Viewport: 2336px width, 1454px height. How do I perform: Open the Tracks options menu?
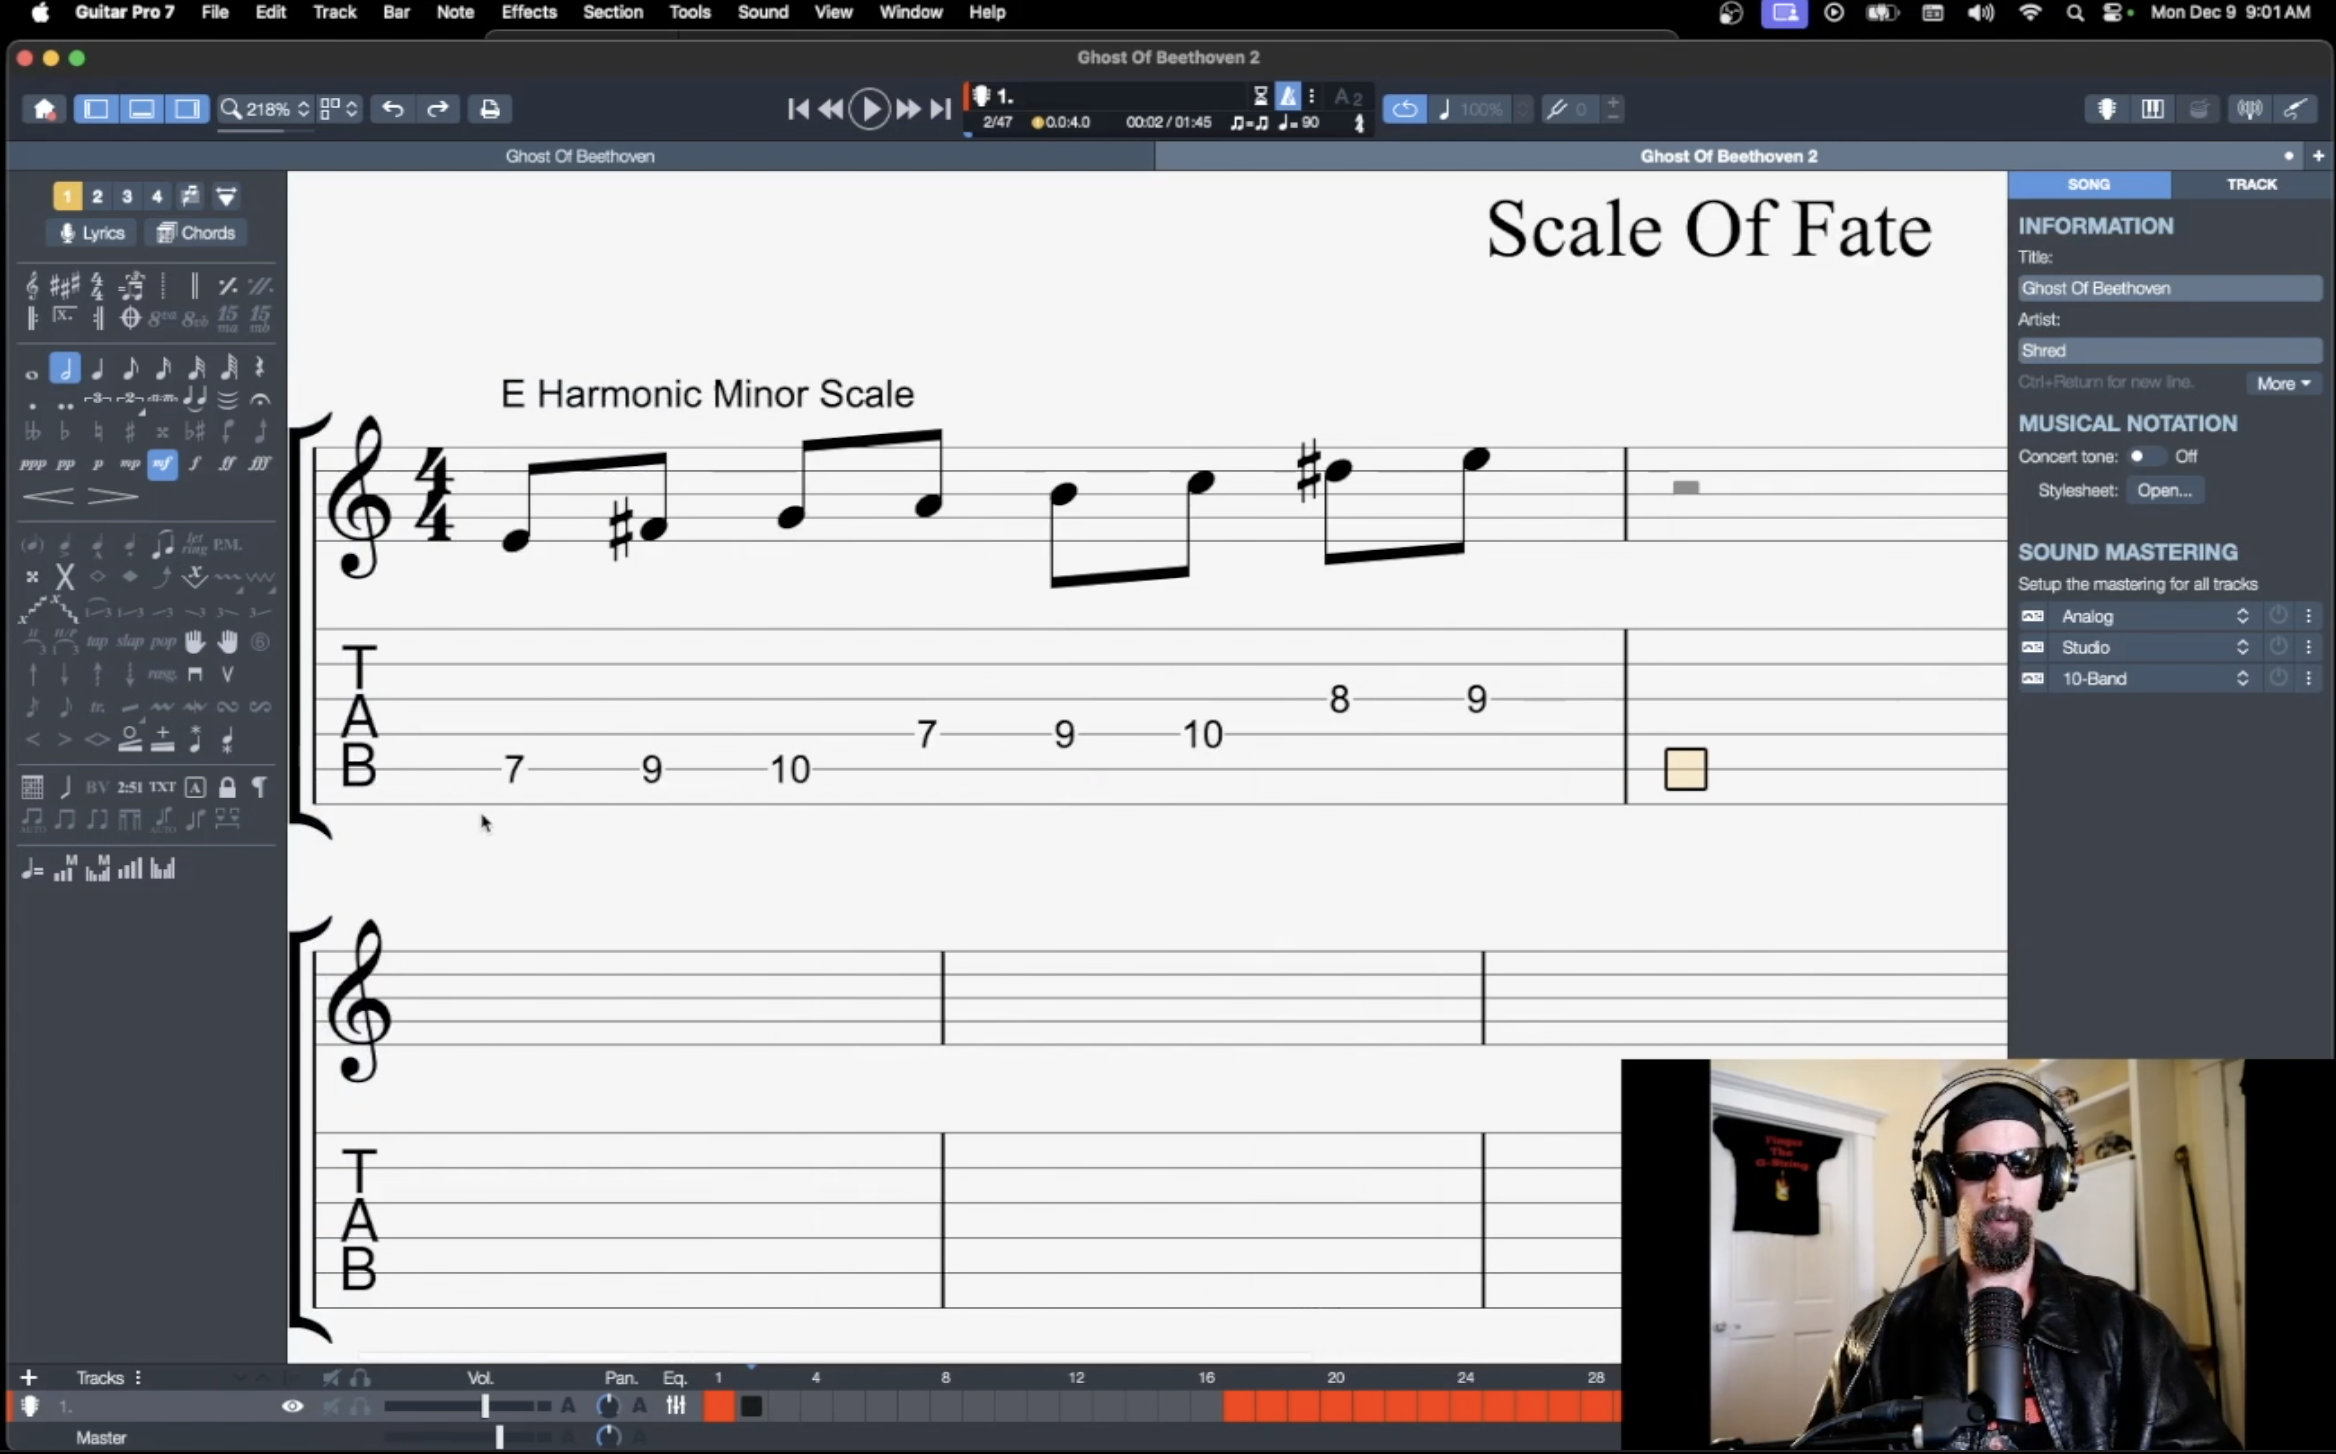pos(138,1378)
